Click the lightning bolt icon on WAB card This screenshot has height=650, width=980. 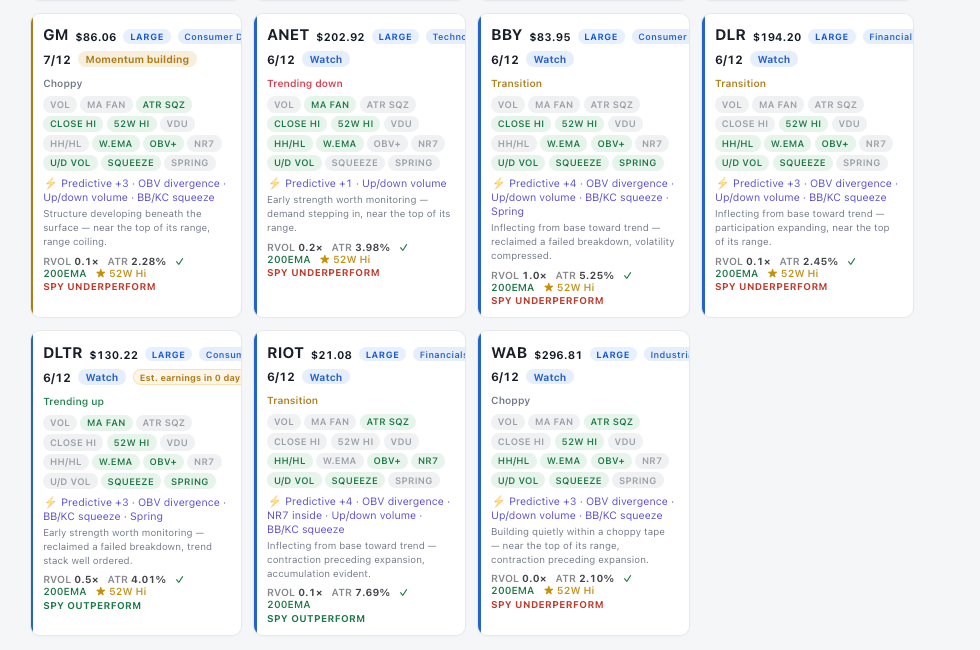(498, 501)
